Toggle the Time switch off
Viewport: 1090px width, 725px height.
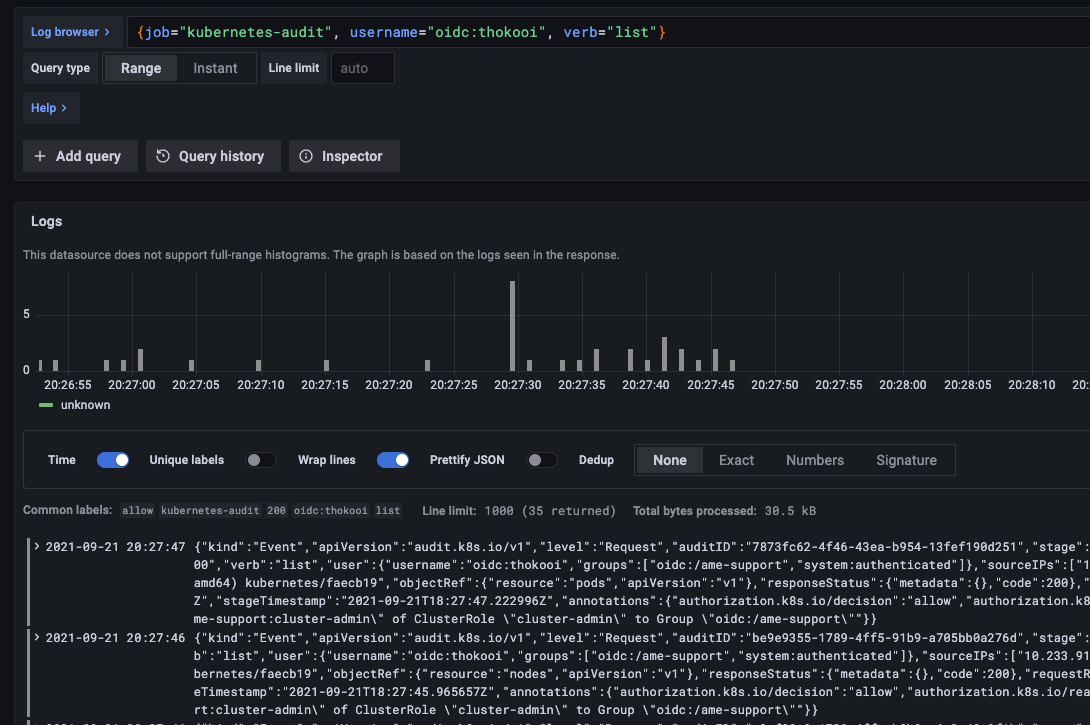pos(113,460)
